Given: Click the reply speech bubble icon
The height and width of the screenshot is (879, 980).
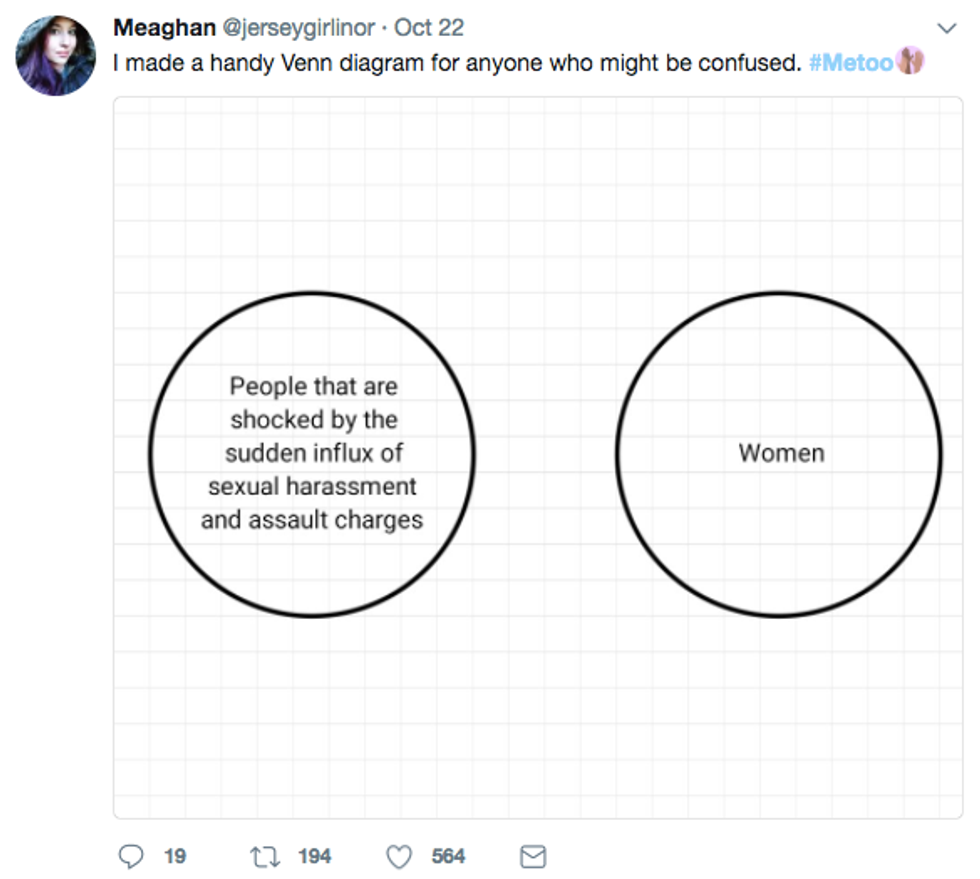Looking at the screenshot, I should pos(132,857).
